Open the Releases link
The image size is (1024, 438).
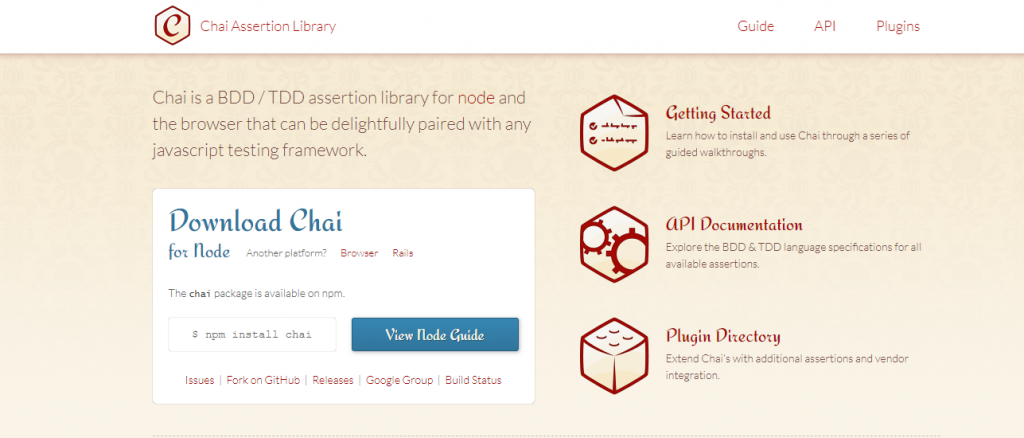pos(332,380)
